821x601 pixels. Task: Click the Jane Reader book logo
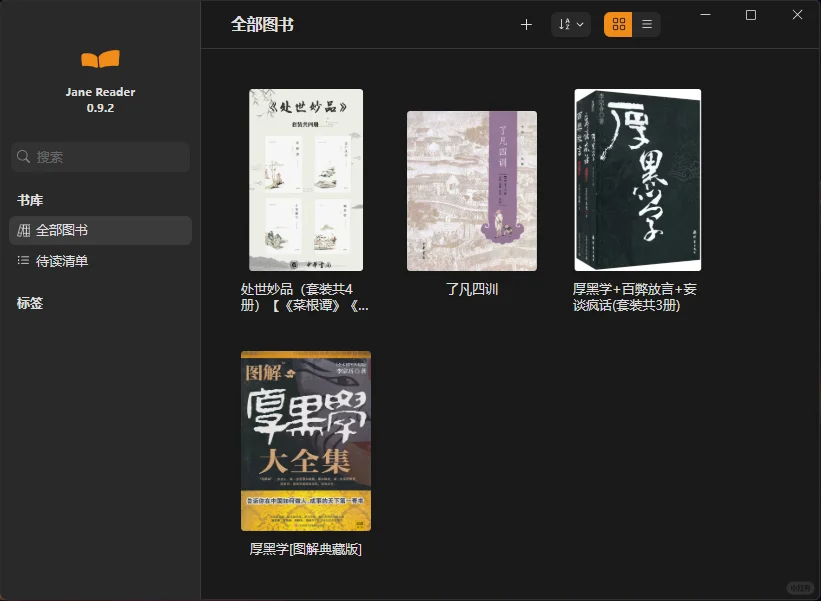(x=100, y=59)
